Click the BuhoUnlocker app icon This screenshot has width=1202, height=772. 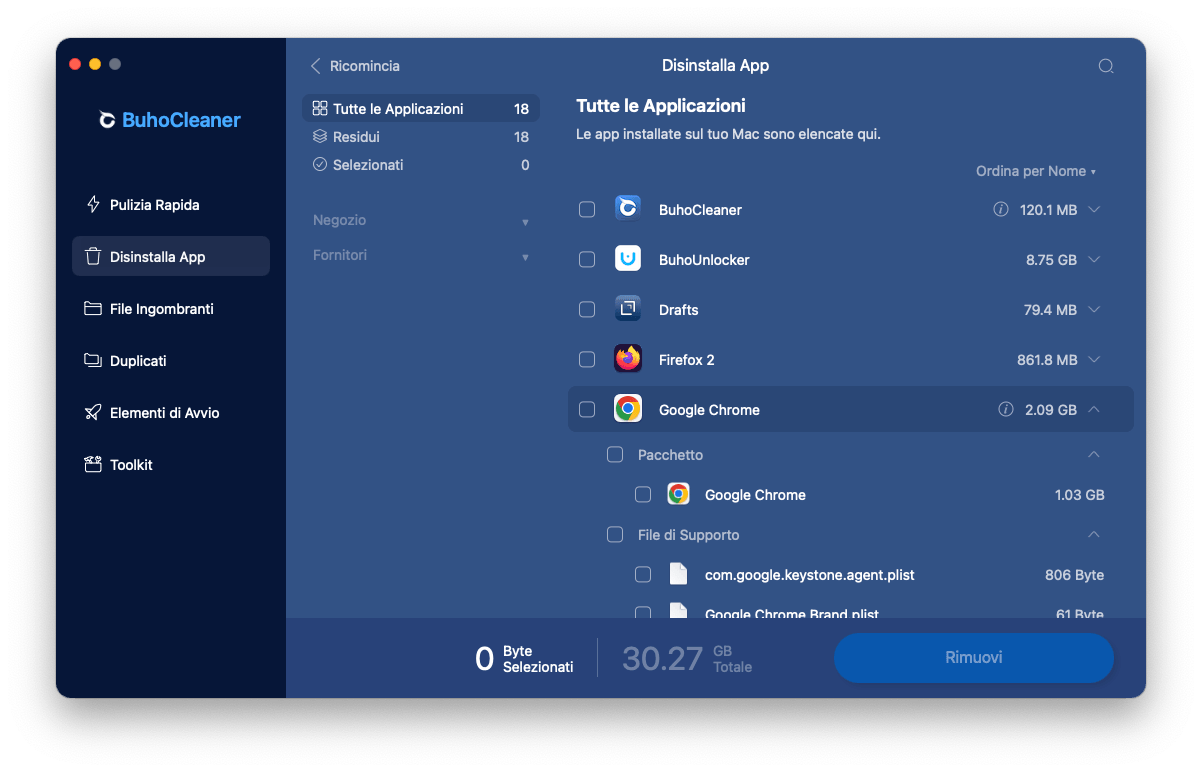(x=627, y=259)
